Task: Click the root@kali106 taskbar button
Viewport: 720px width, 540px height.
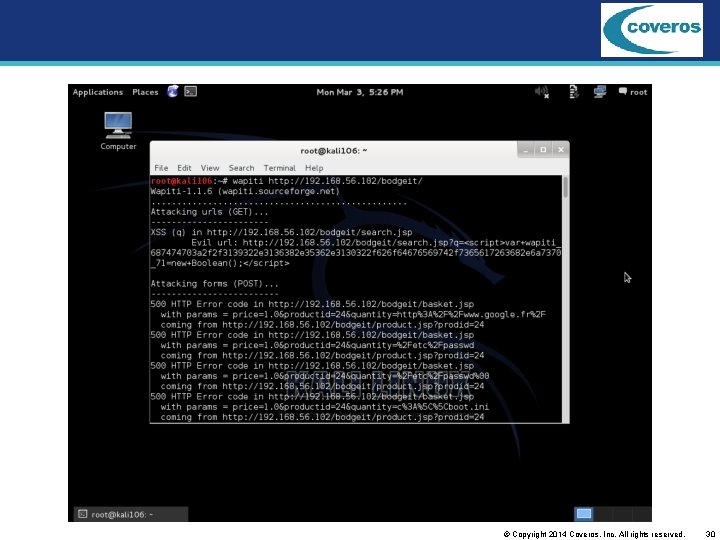Action: point(131,514)
